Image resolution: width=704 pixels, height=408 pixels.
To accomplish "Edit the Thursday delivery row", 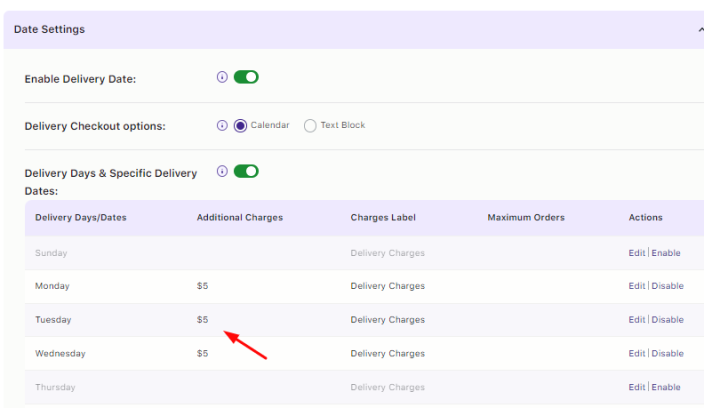I will (637, 387).
